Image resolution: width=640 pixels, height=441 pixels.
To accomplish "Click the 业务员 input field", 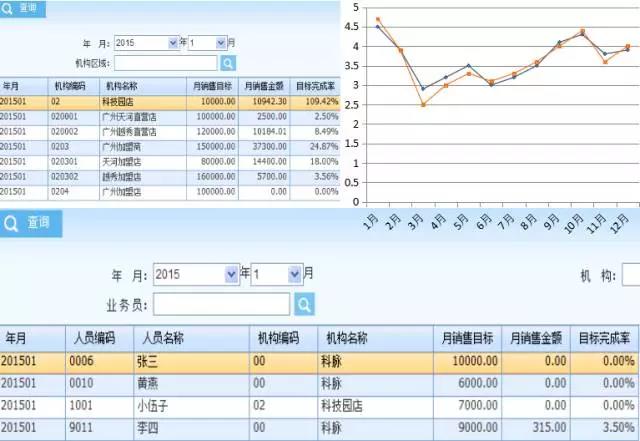I will pyautogui.click(x=222, y=304).
